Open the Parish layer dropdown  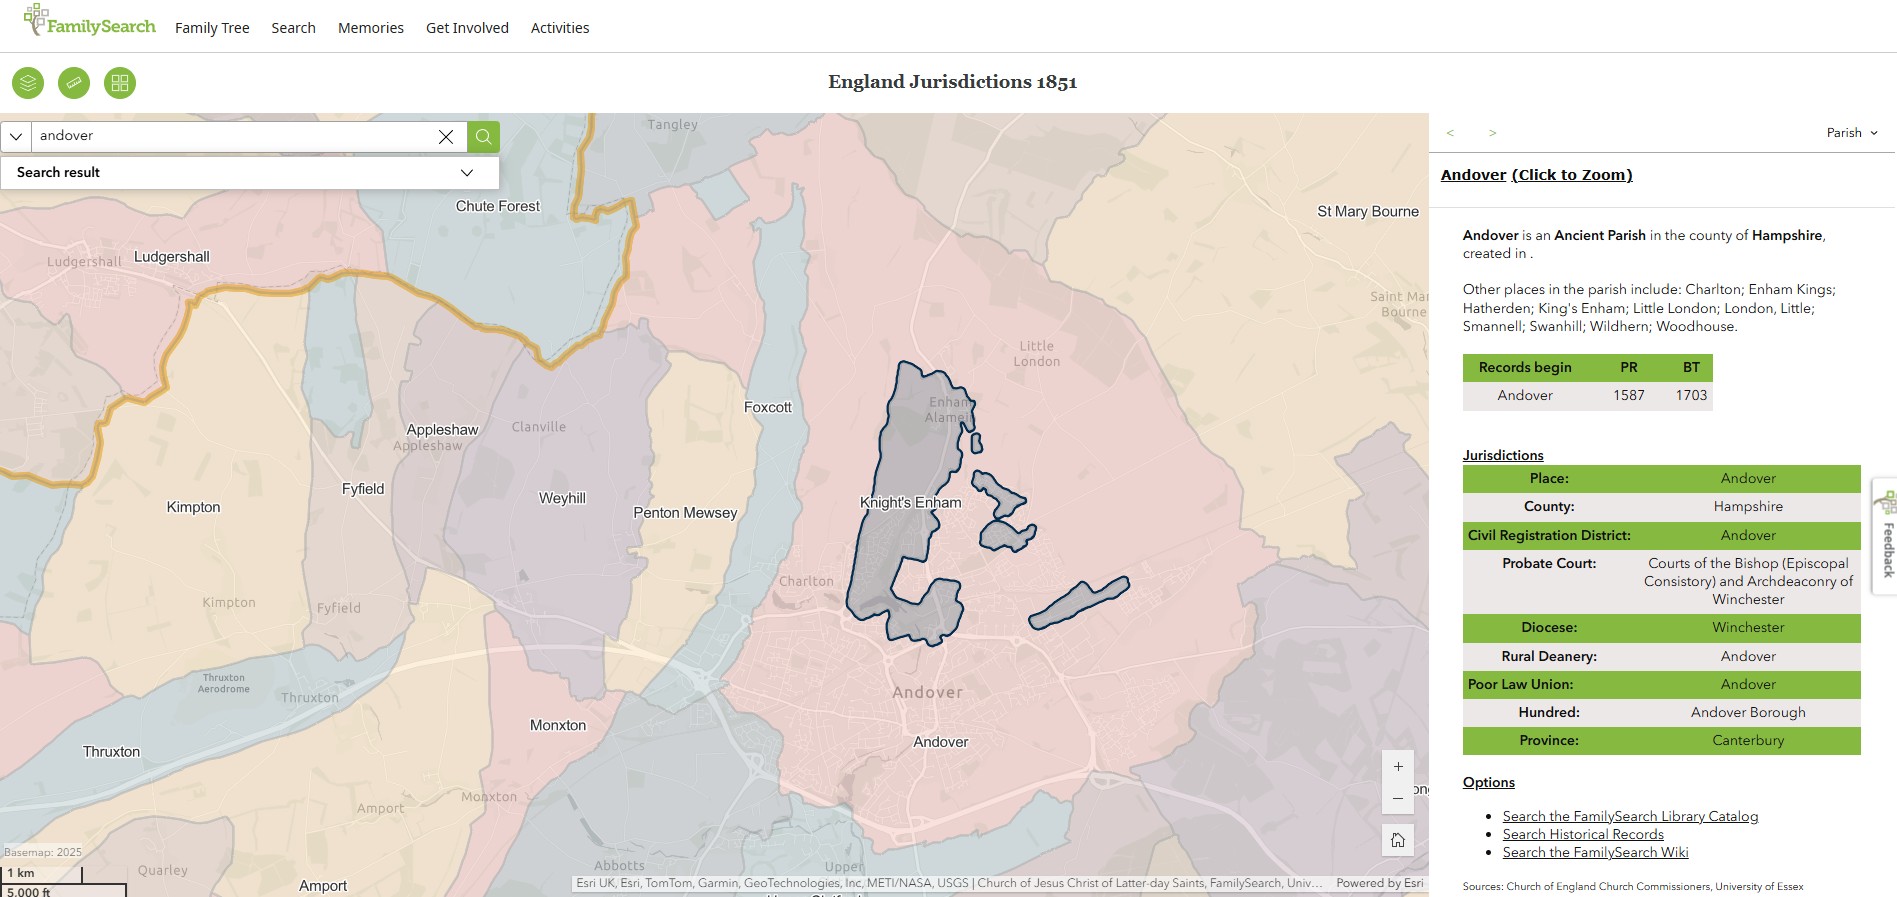(x=1852, y=133)
